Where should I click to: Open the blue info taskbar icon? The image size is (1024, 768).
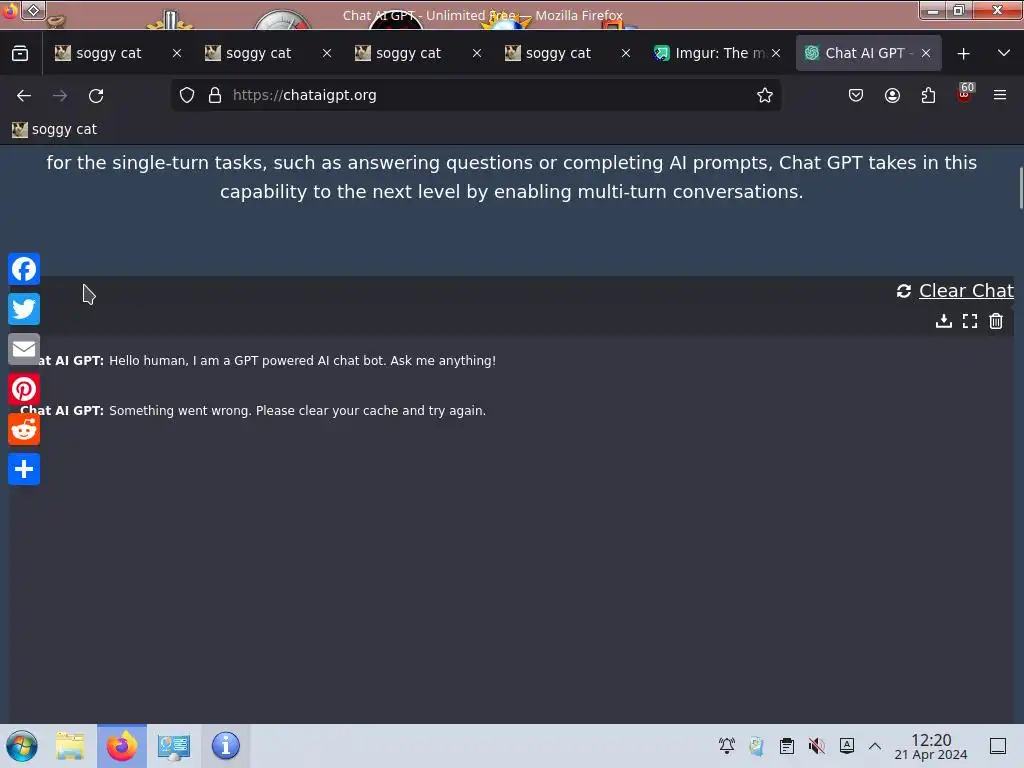coord(226,746)
